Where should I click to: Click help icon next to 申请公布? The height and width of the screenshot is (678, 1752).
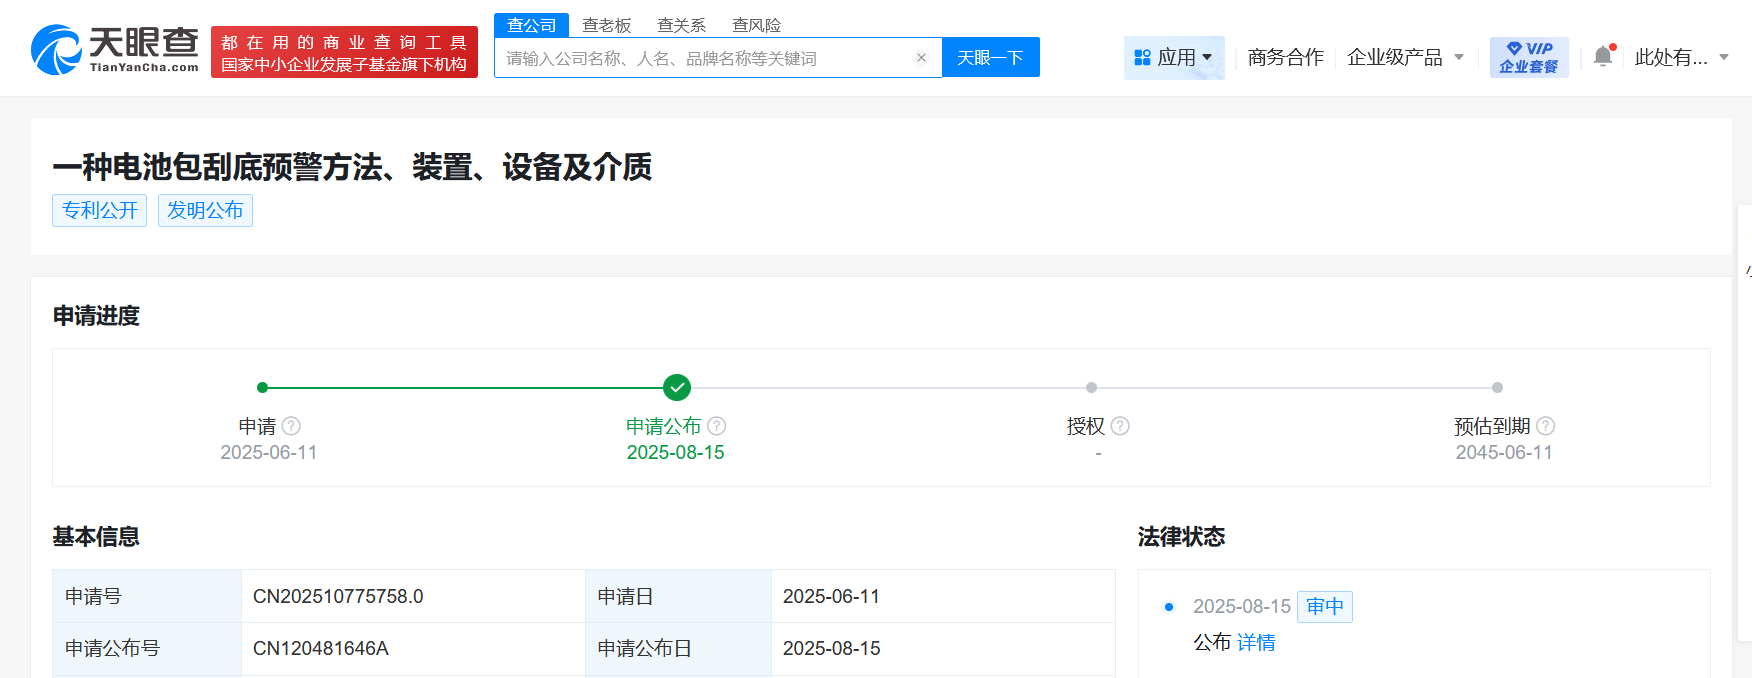point(716,426)
